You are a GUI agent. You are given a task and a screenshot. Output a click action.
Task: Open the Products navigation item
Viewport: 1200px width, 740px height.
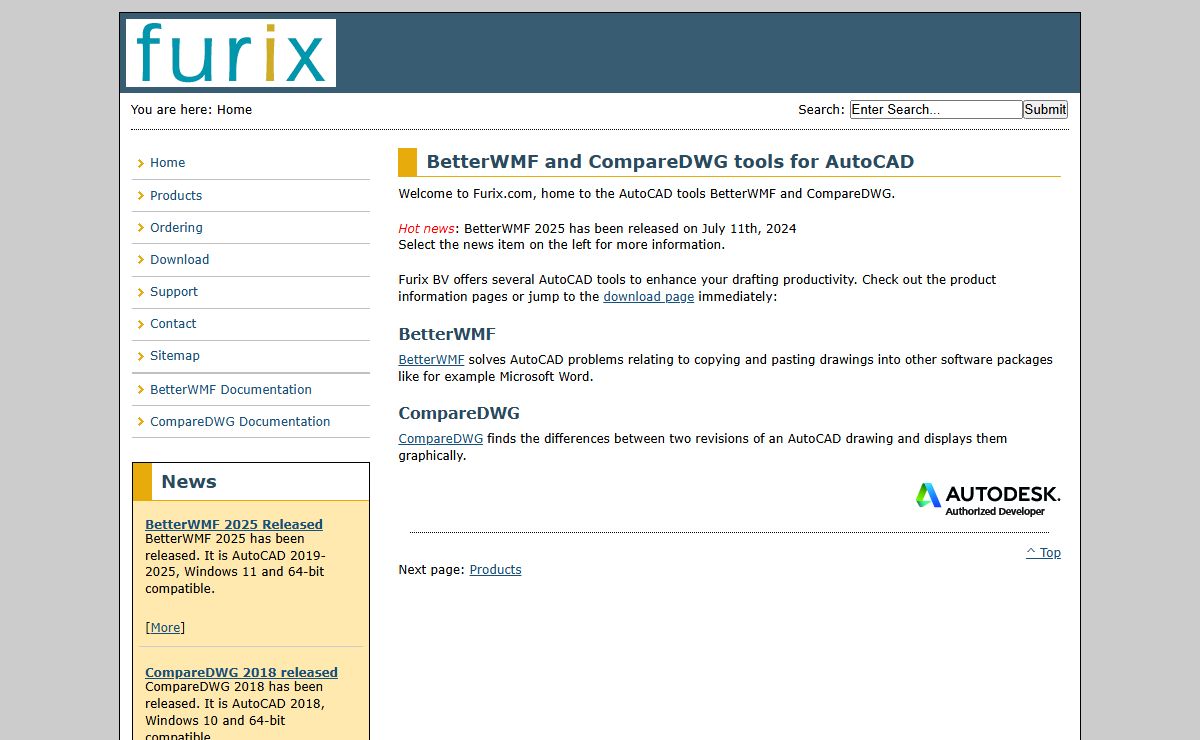[176, 195]
